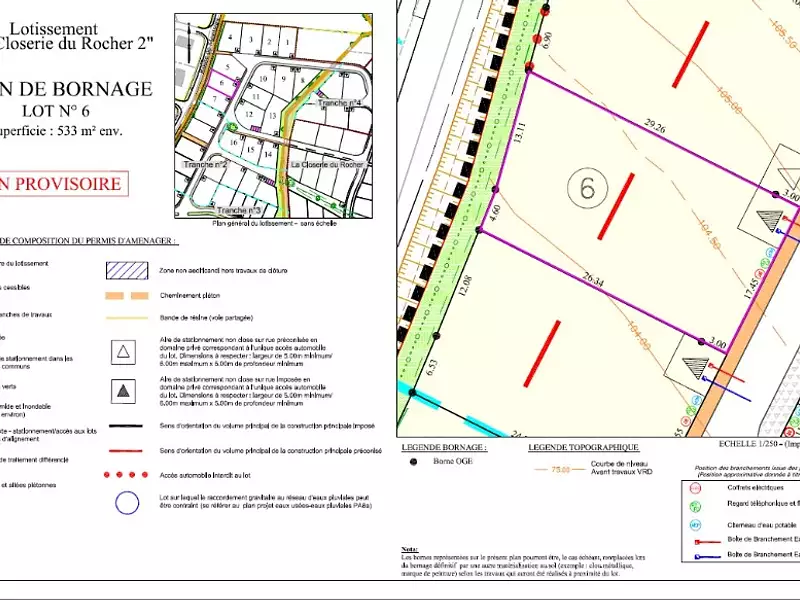Select the Chameau d'eau potable legend icon
The image size is (800, 600).
point(695,524)
